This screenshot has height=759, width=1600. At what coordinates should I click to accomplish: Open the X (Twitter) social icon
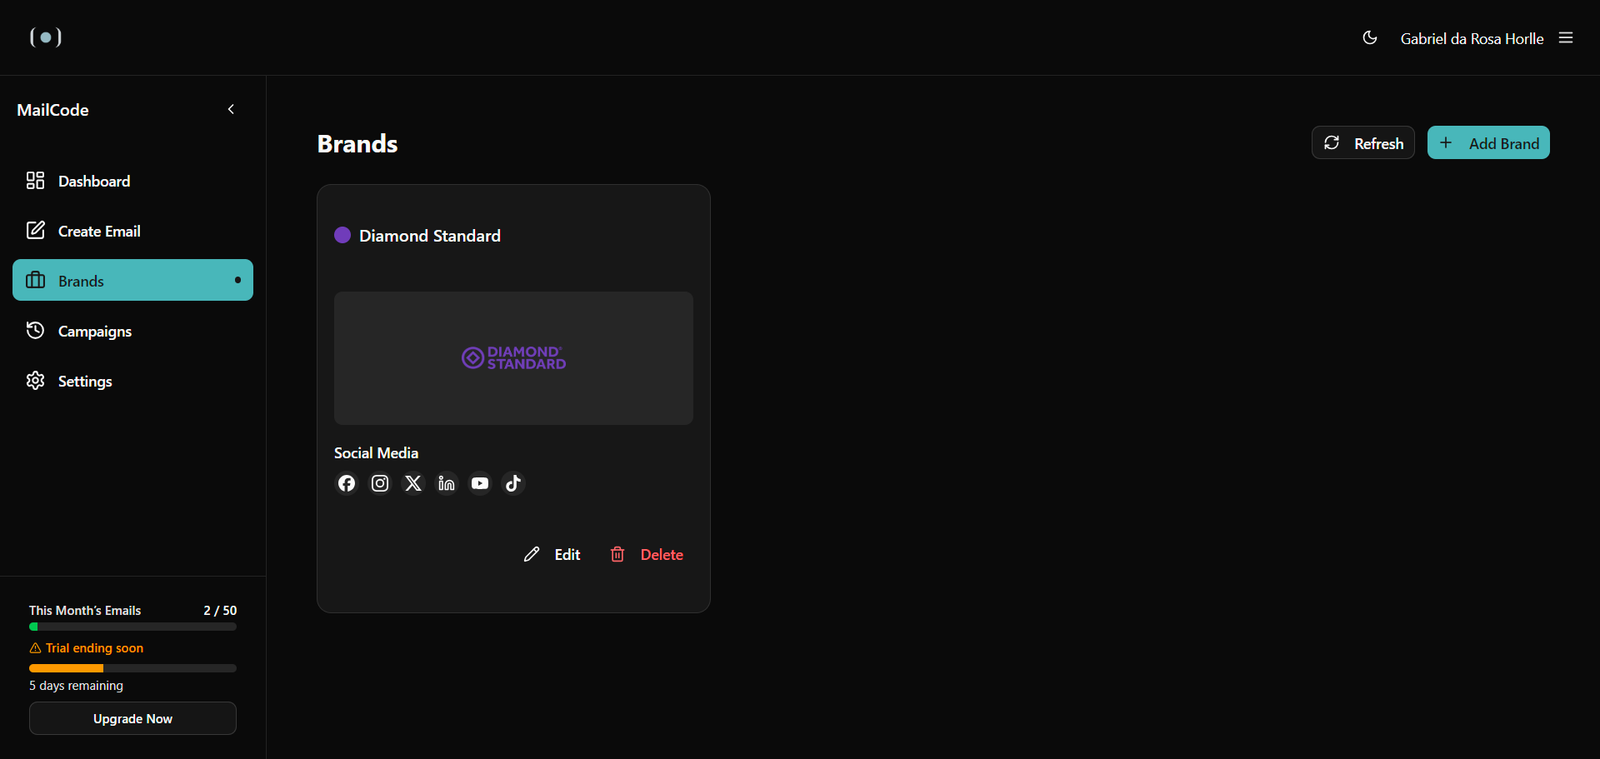click(x=413, y=483)
